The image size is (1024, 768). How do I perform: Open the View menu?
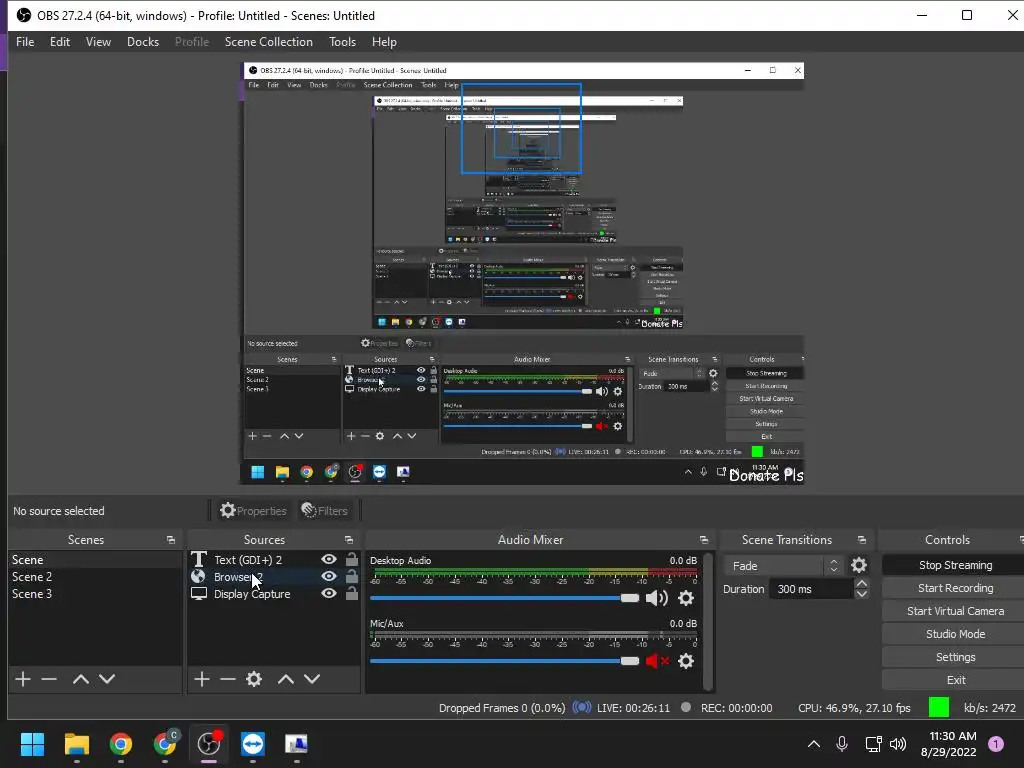[99, 42]
